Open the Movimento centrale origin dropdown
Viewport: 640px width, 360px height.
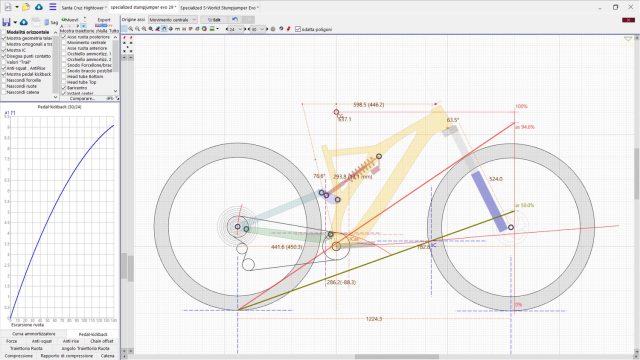[x=173, y=20]
